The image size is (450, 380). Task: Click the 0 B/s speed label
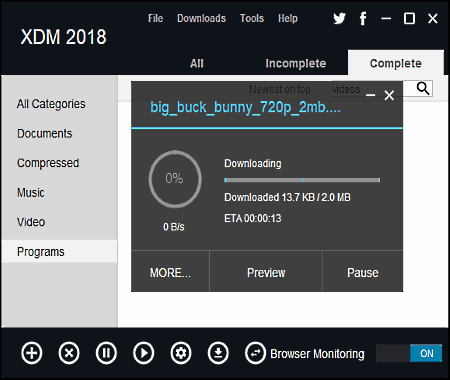[x=174, y=227]
